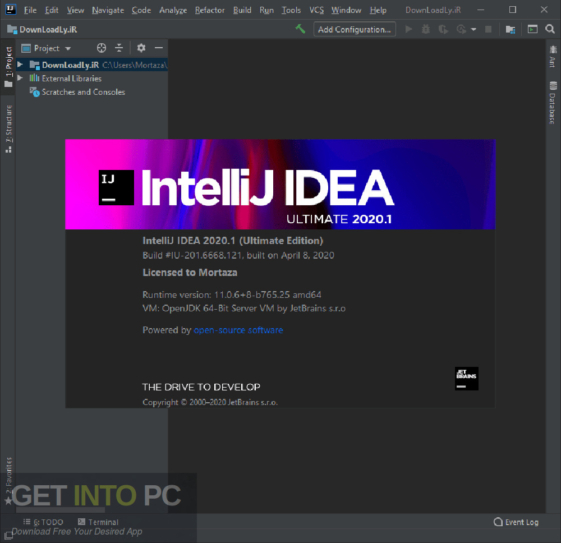Click Add Configuration button
Image resolution: width=561 pixels, height=543 pixels.
[355, 29]
